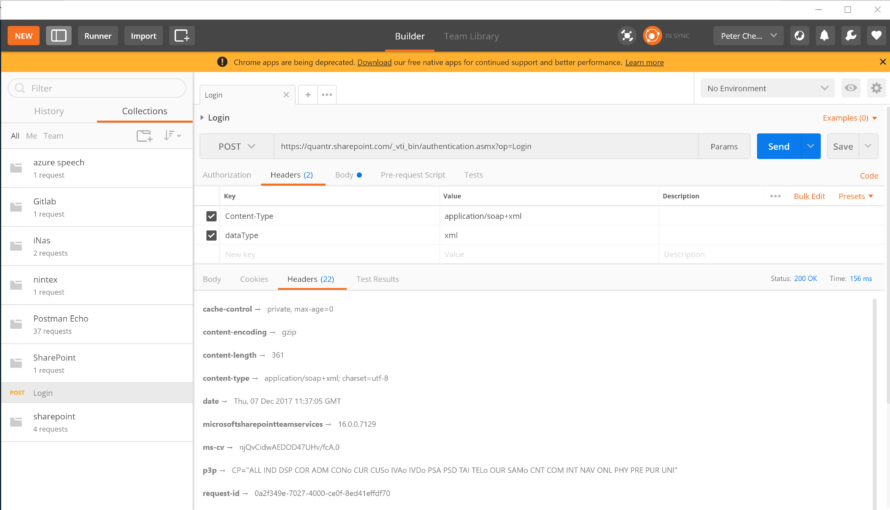This screenshot has width=890, height=510.
Task: Click the Save button
Action: pyautogui.click(x=843, y=146)
